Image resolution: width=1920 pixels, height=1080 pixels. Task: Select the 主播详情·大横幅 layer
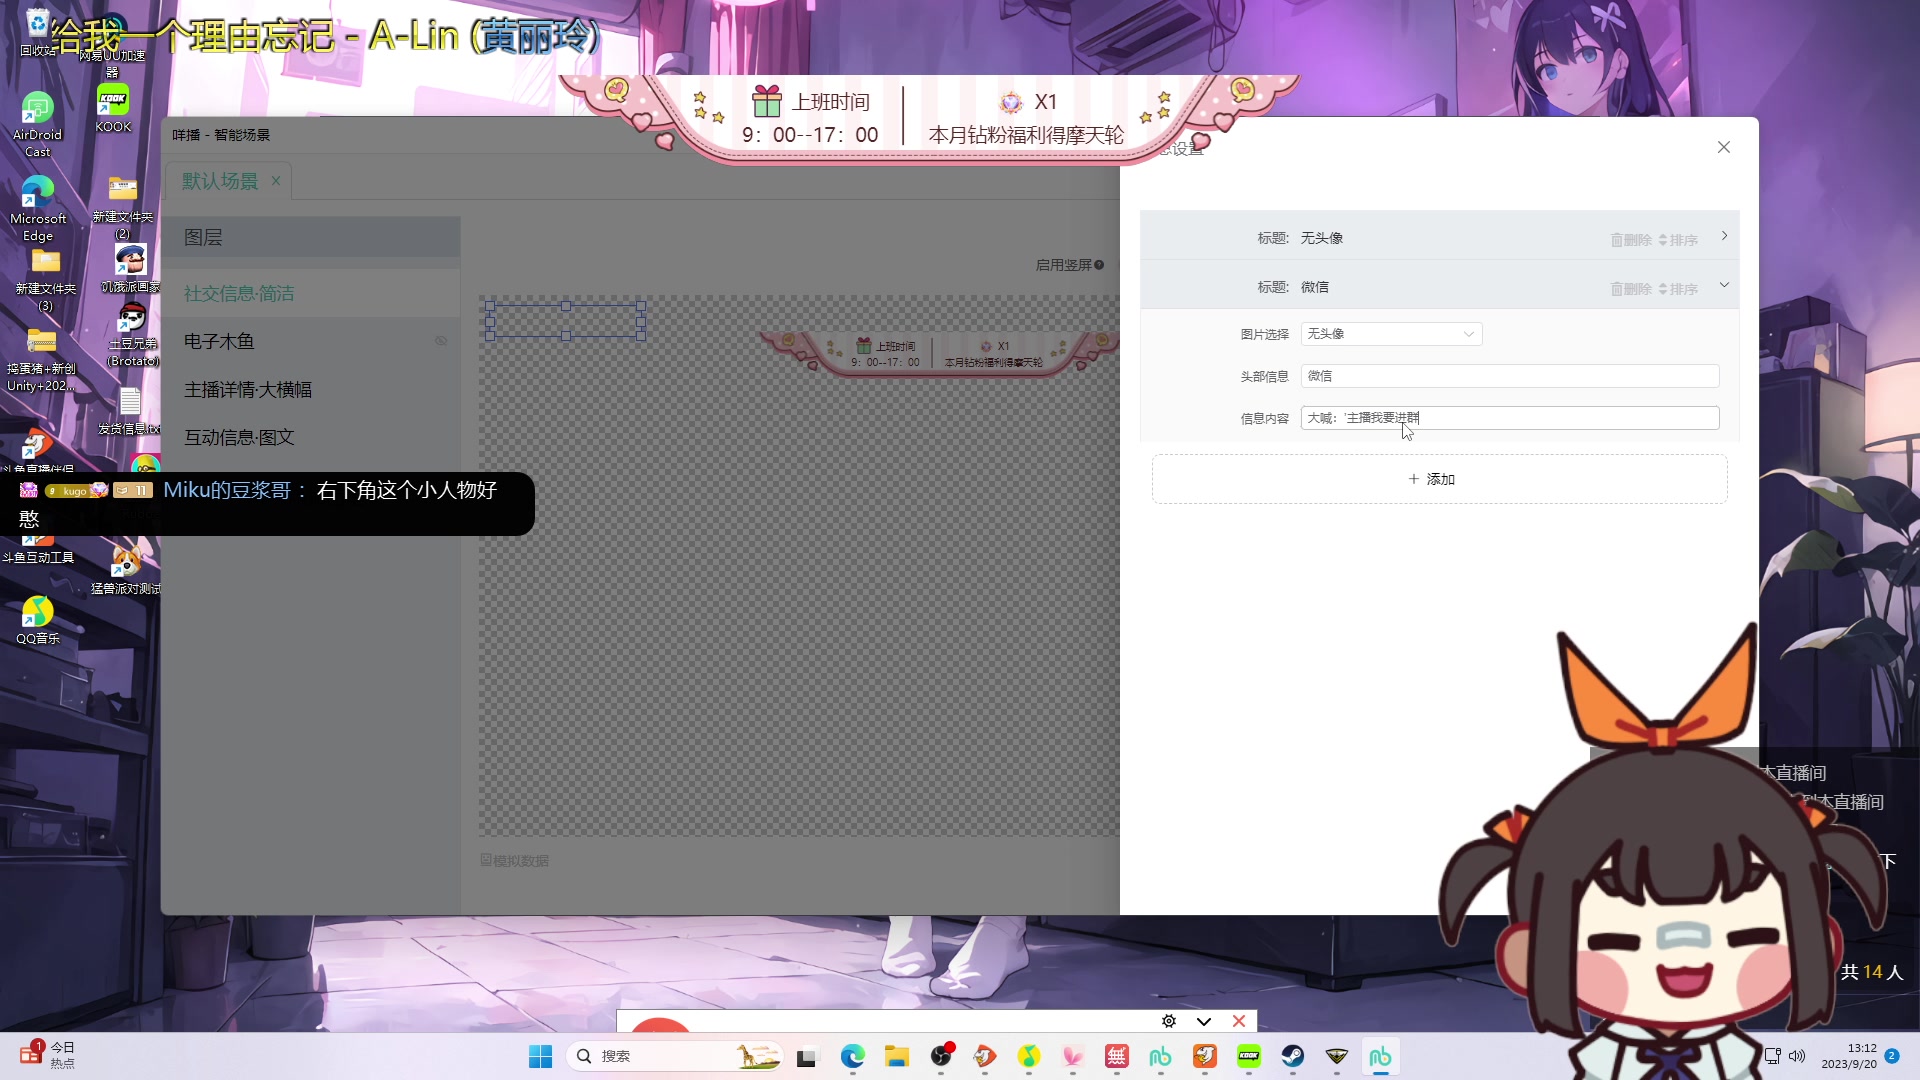tap(310, 389)
